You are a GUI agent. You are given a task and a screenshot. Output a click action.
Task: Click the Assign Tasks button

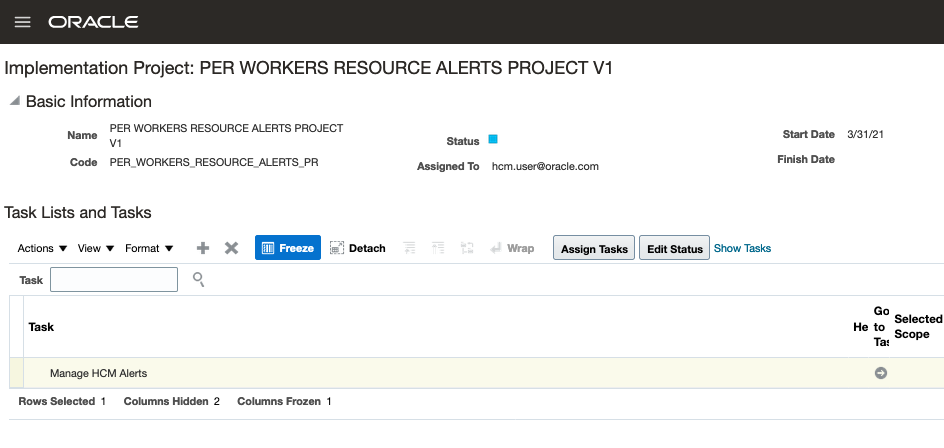click(594, 249)
